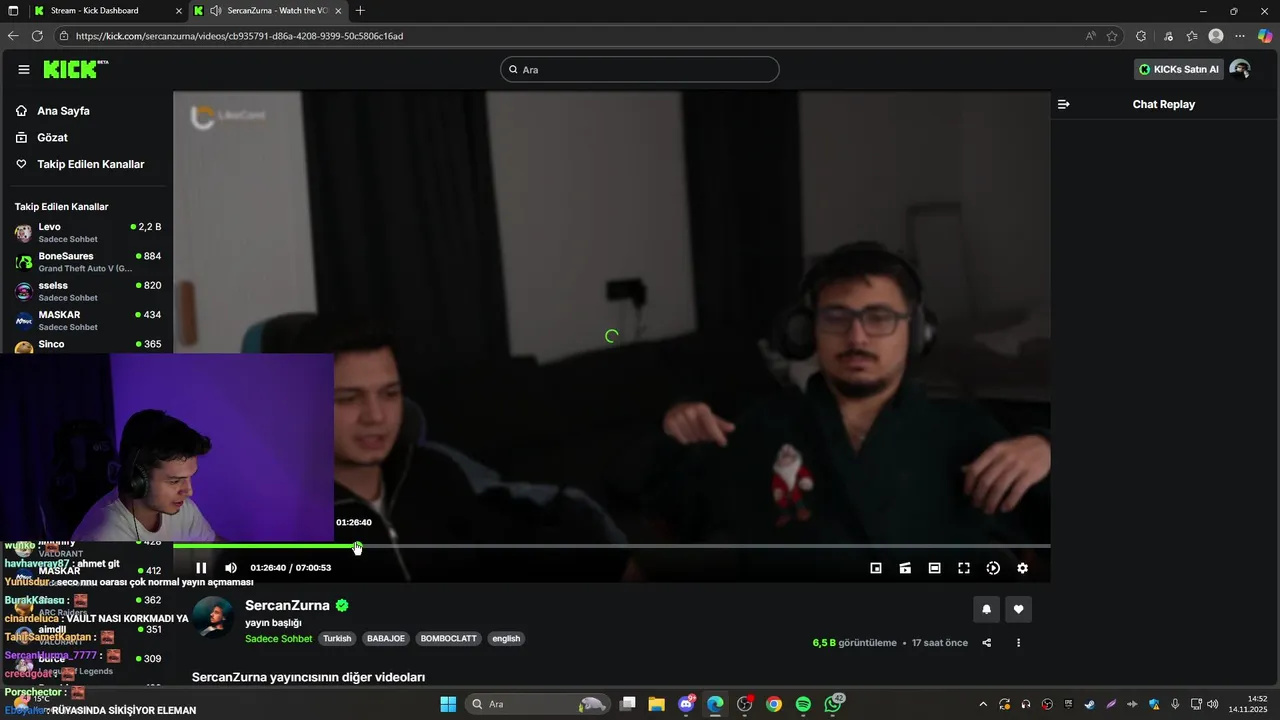Open the user profile avatar menu
This screenshot has width=1280, height=720.
click(x=1240, y=69)
